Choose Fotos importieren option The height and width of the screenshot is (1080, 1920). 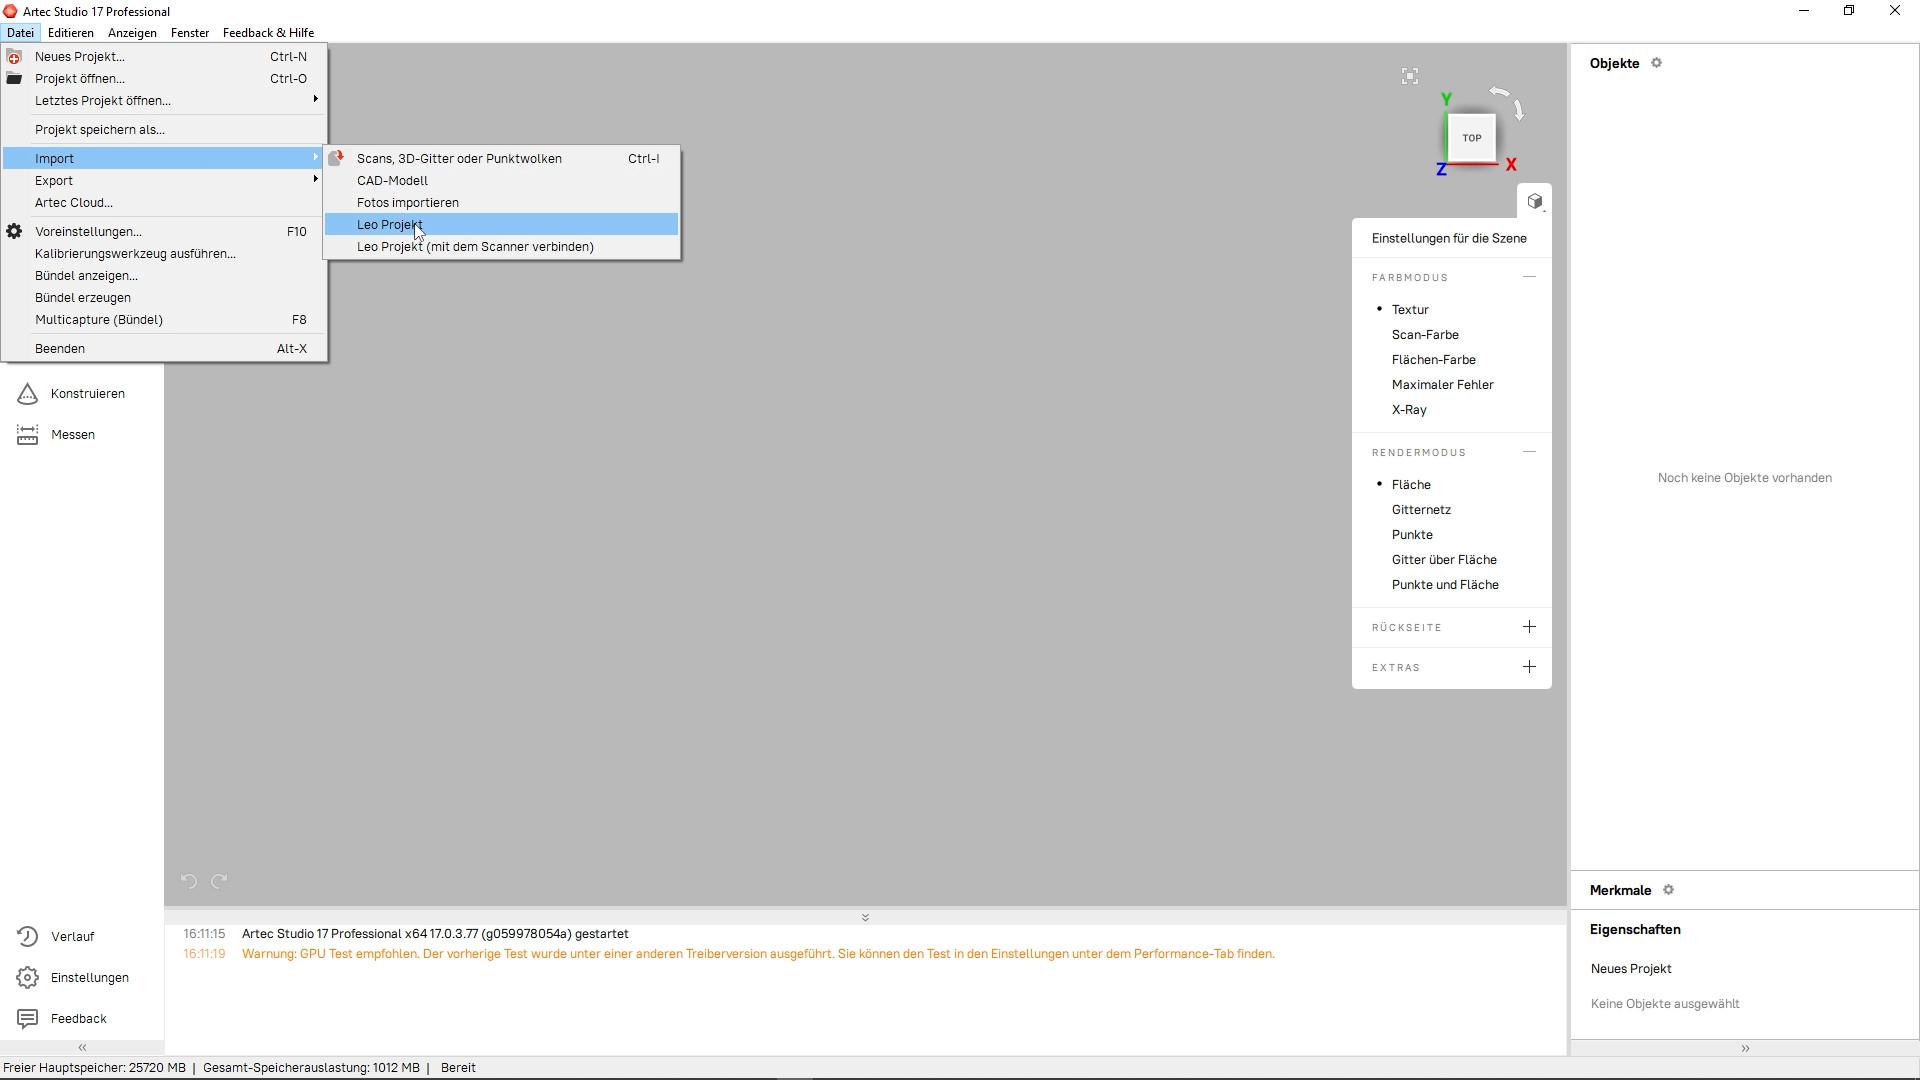501,203
